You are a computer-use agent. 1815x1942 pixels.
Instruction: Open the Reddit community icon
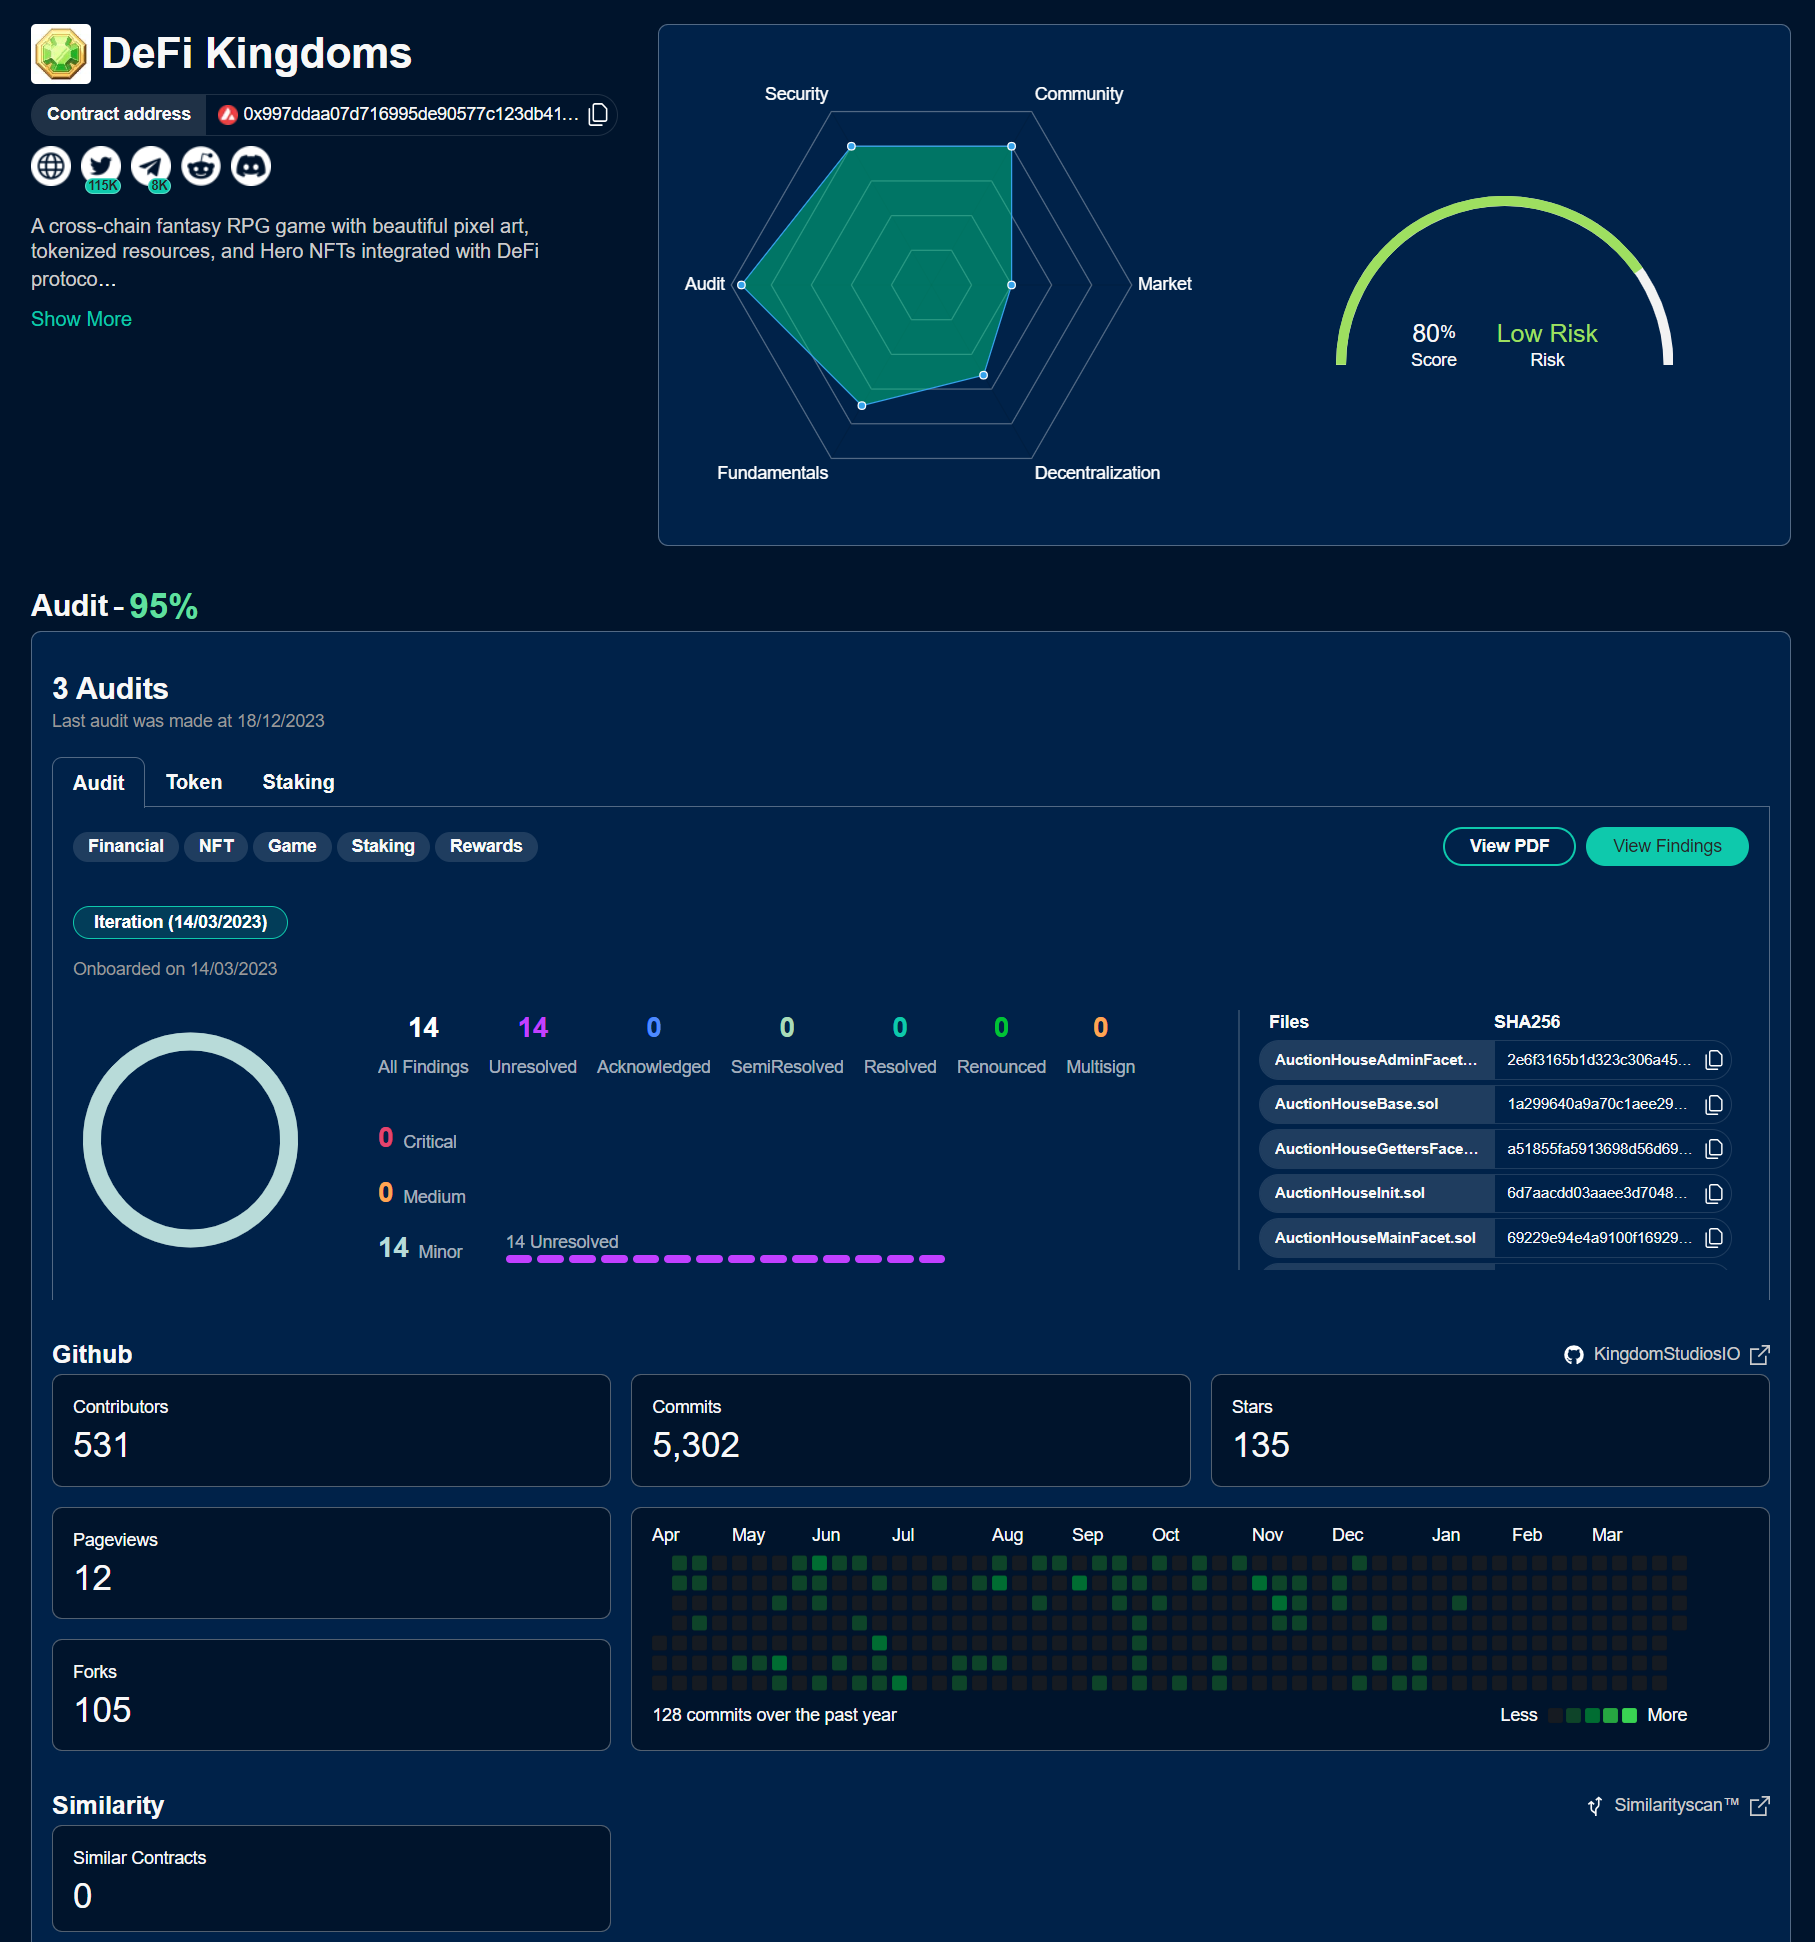point(201,166)
